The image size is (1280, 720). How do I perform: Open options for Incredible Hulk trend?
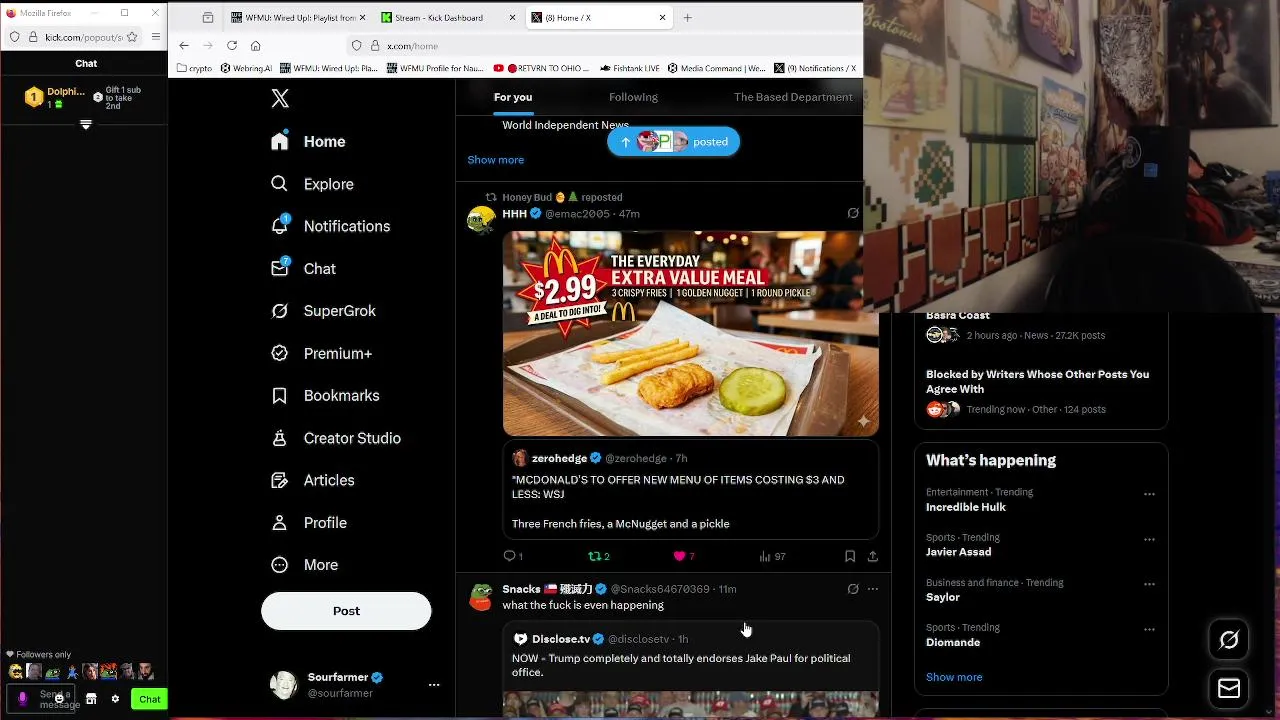coord(1149,494)
